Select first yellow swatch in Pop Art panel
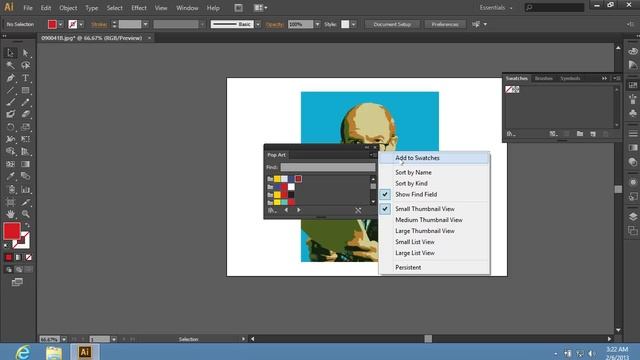The image size is (640, 360). tap(277, 179)
